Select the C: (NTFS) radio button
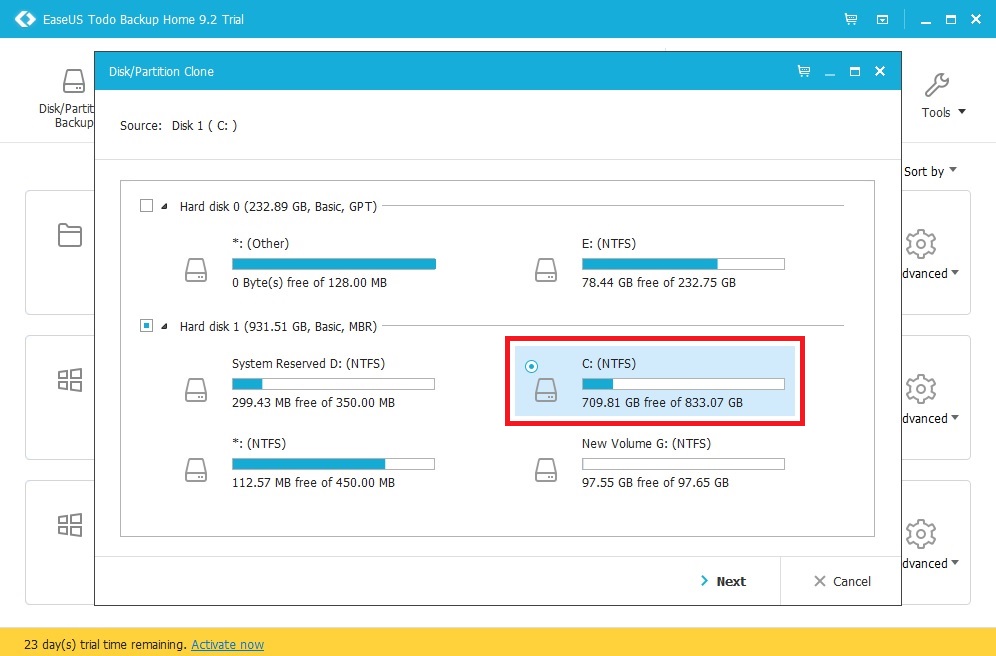Screen dimensions: 996x656 tap(532, 366)
